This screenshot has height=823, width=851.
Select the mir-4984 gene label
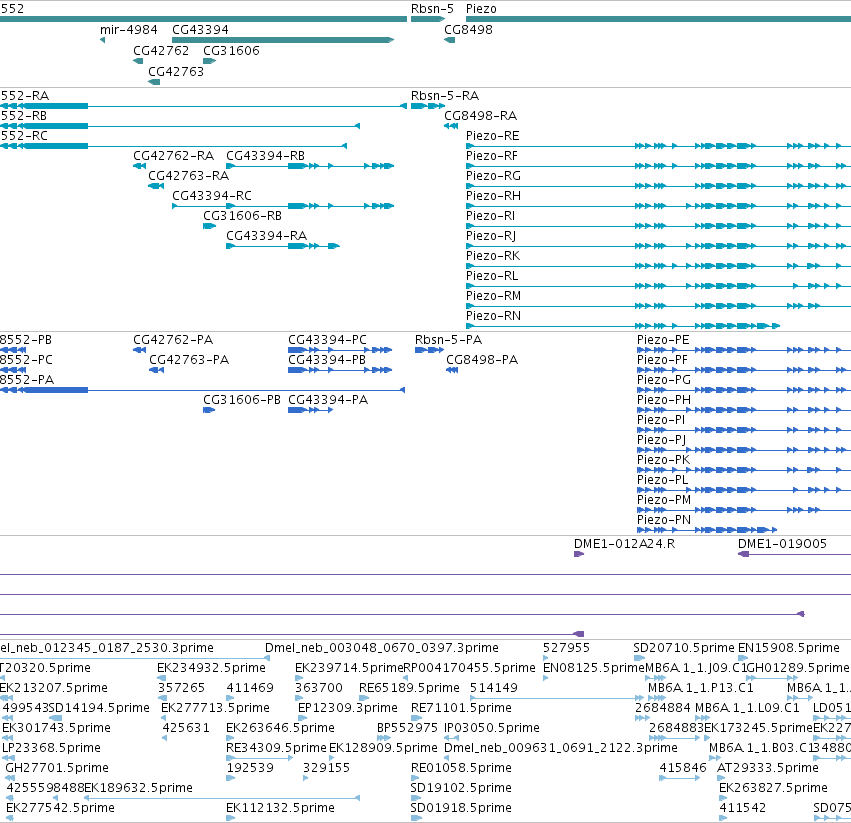click(x=129, y=30)
